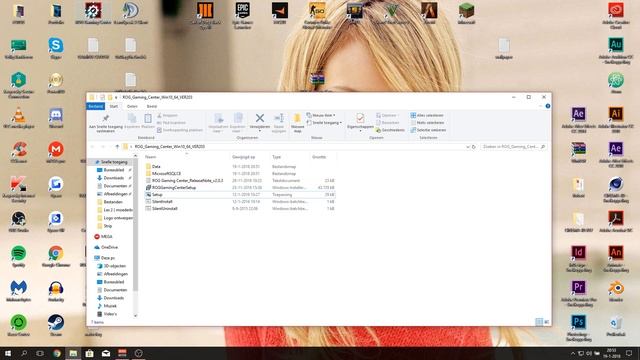Open Epic Games Launcher desktop shortcut
Screen dimensions: 640x360
(x=242, y=15)
